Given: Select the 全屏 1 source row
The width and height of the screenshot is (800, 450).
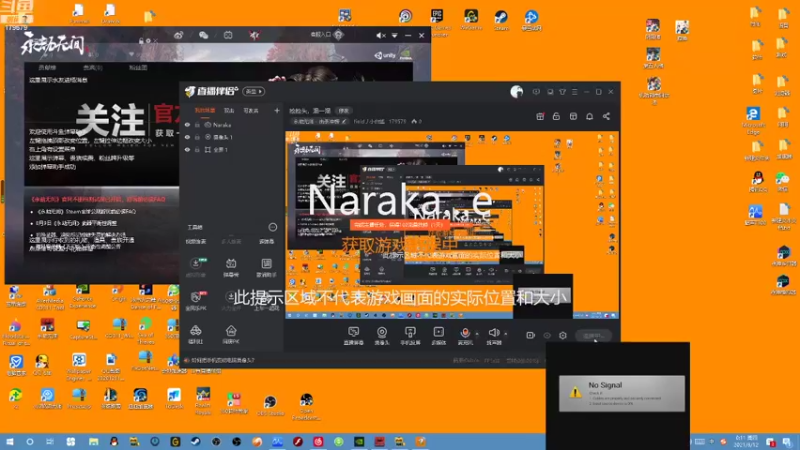Looking at the screenshot, I should (x=232, y=149).
